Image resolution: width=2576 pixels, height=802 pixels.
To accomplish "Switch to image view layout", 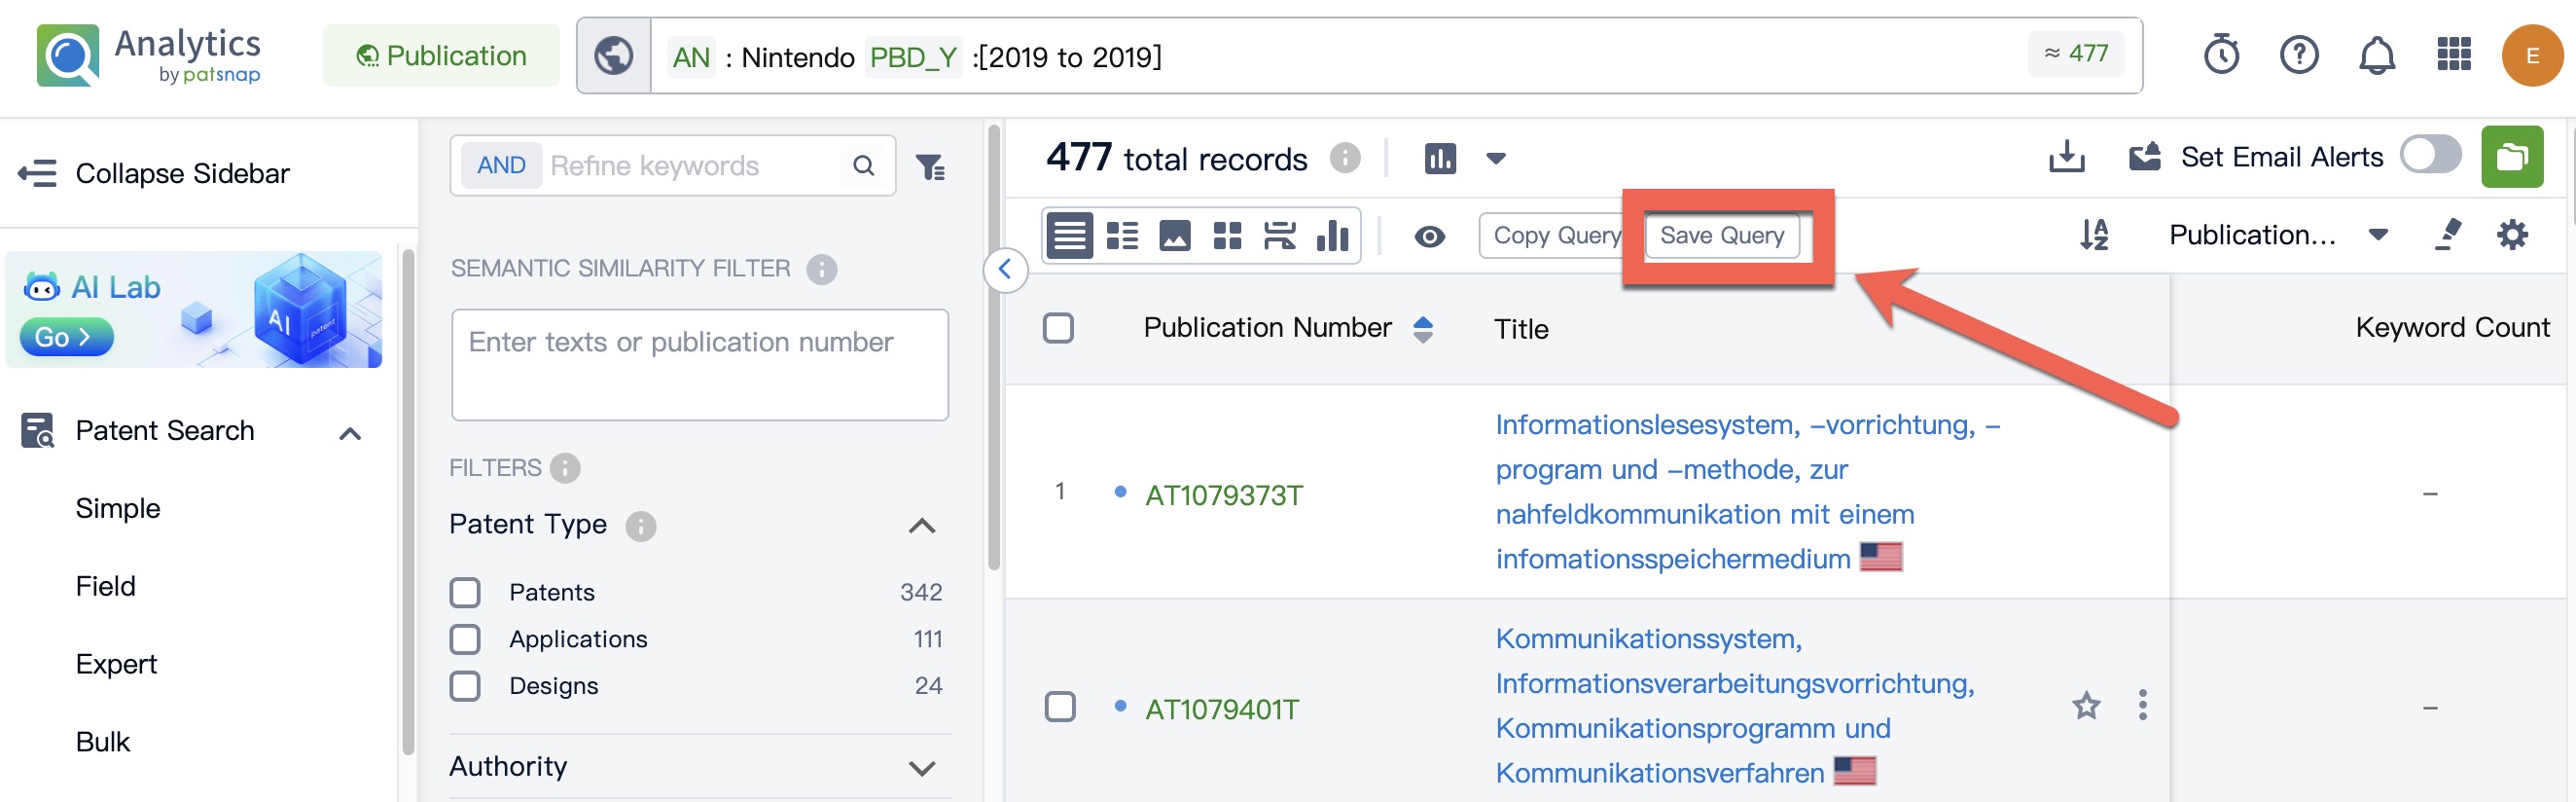I will point(1174,236).
